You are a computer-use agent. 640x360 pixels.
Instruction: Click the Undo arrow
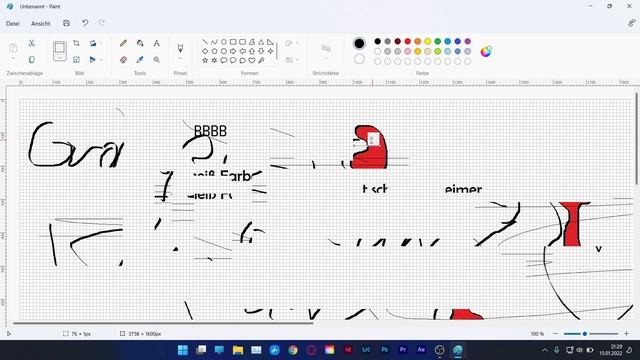85,23
